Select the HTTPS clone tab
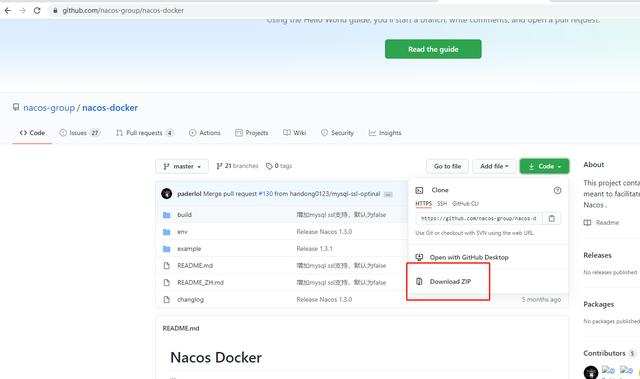640x379 pixels. tap(423, 203)
